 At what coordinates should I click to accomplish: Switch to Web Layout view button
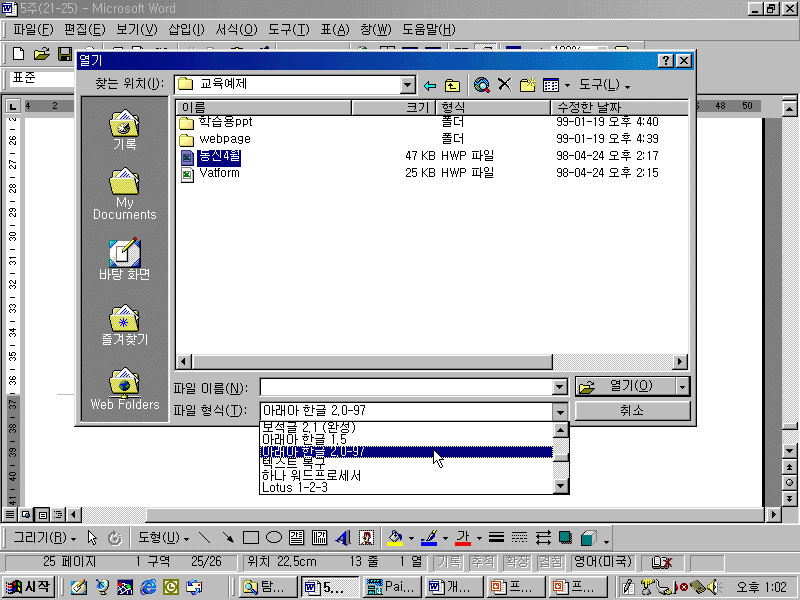click(x=26, y=514)
